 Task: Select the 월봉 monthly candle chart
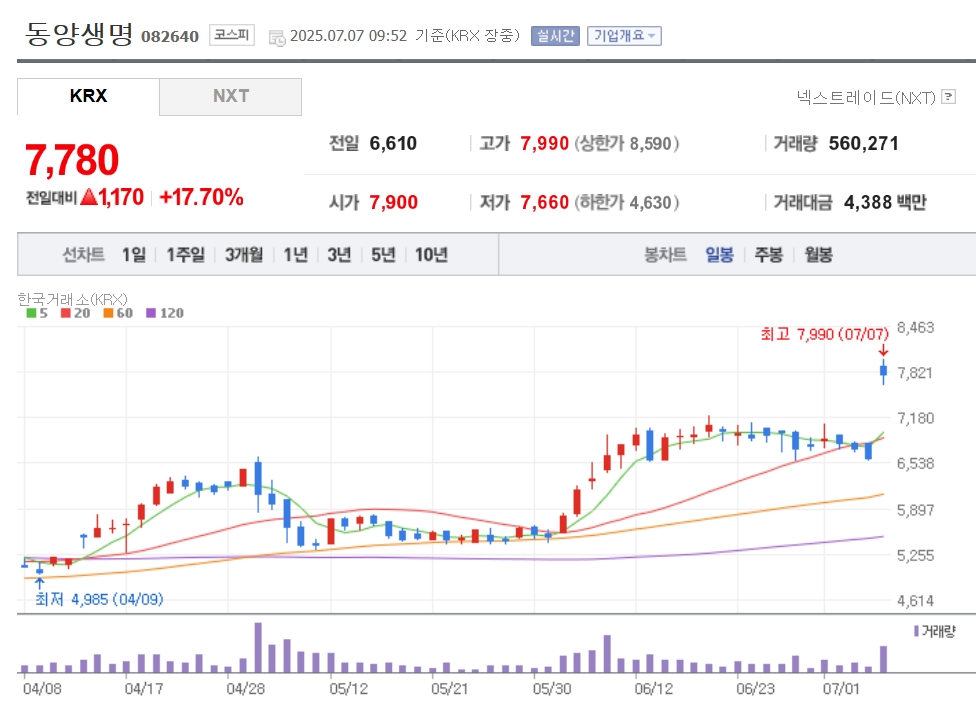pos(819,255)
